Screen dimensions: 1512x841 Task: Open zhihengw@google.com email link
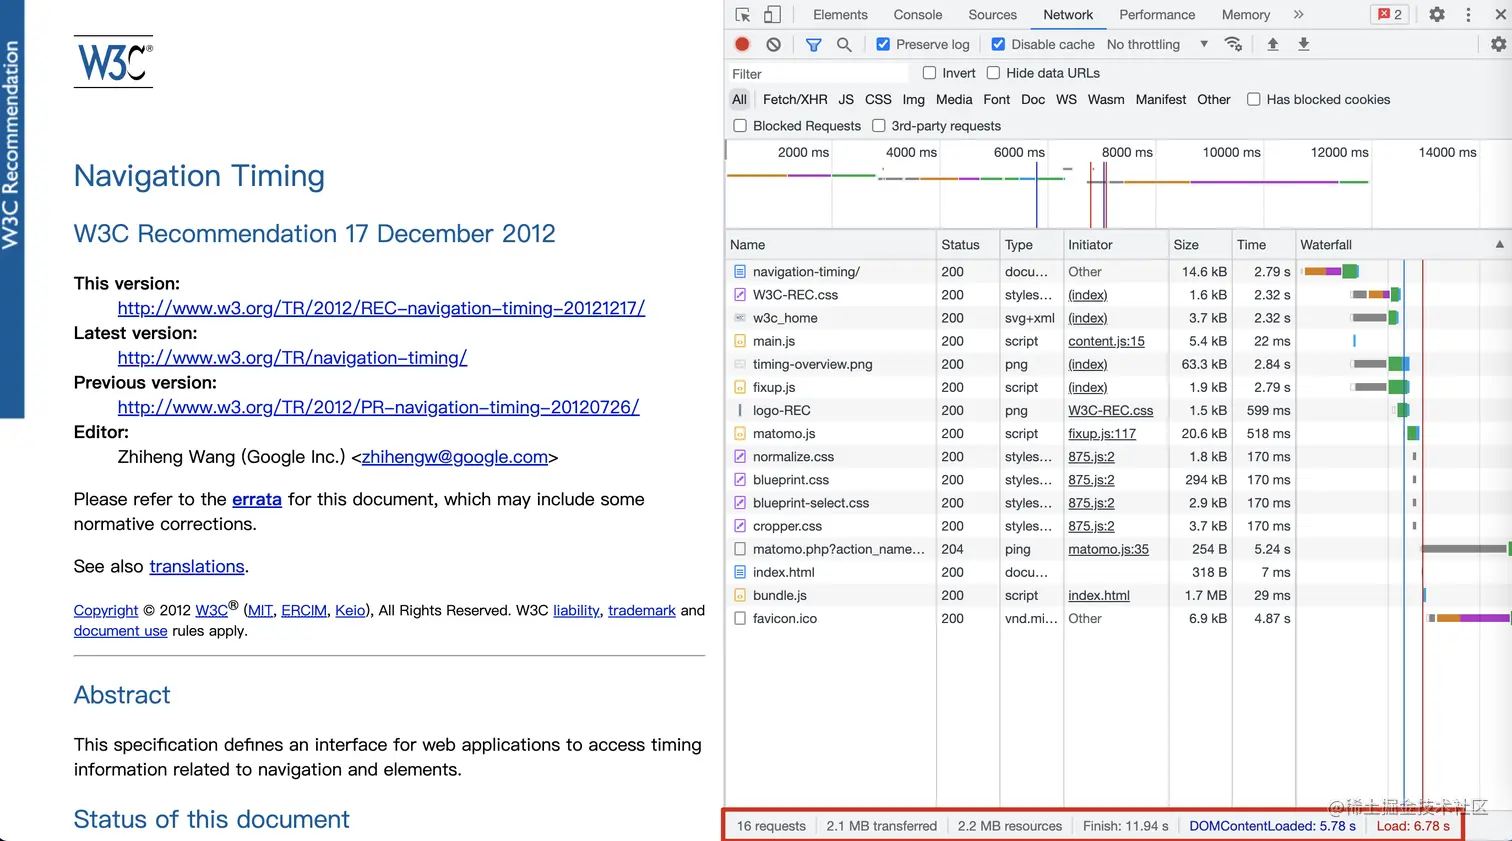coord(455,457)
